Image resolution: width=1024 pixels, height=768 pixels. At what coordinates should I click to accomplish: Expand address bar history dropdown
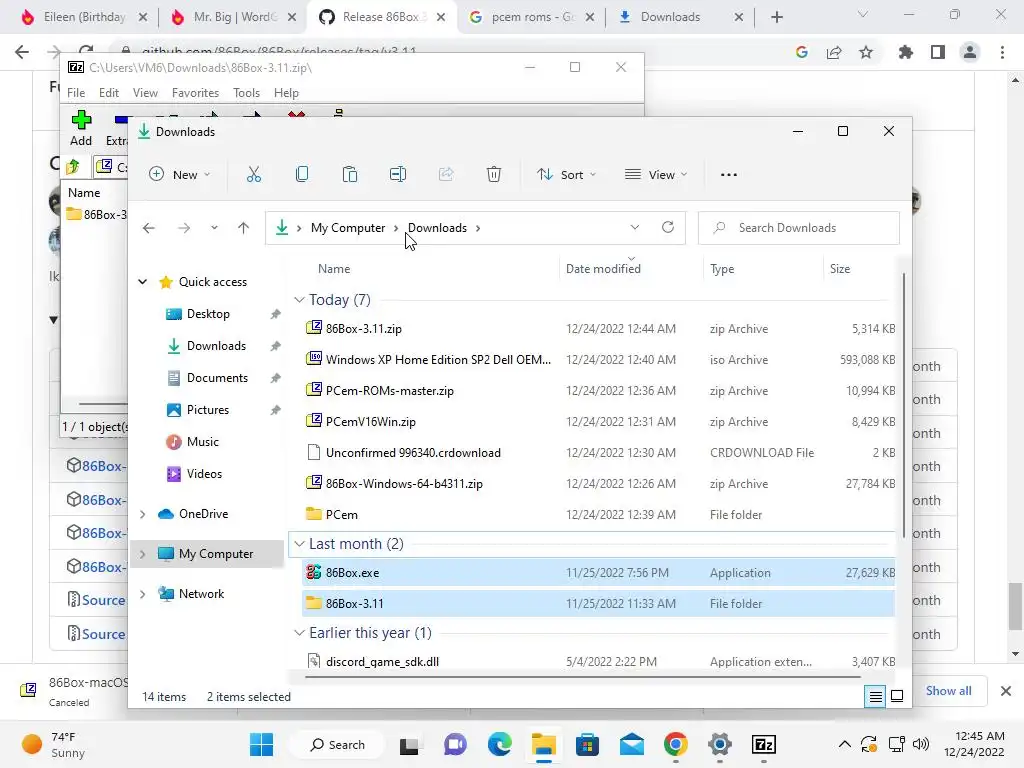(635, 227)
